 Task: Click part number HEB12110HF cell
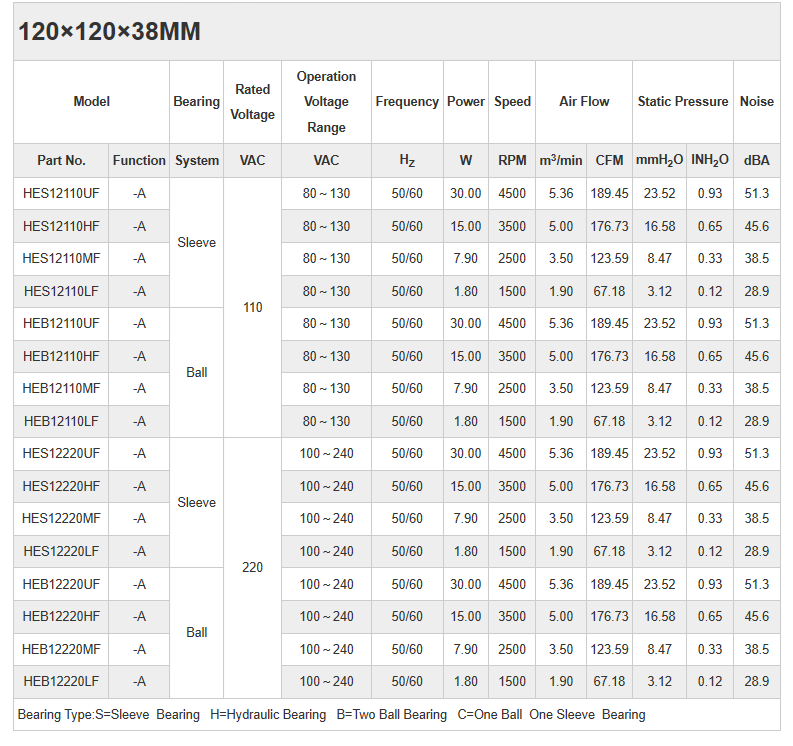tap(61, 356)
